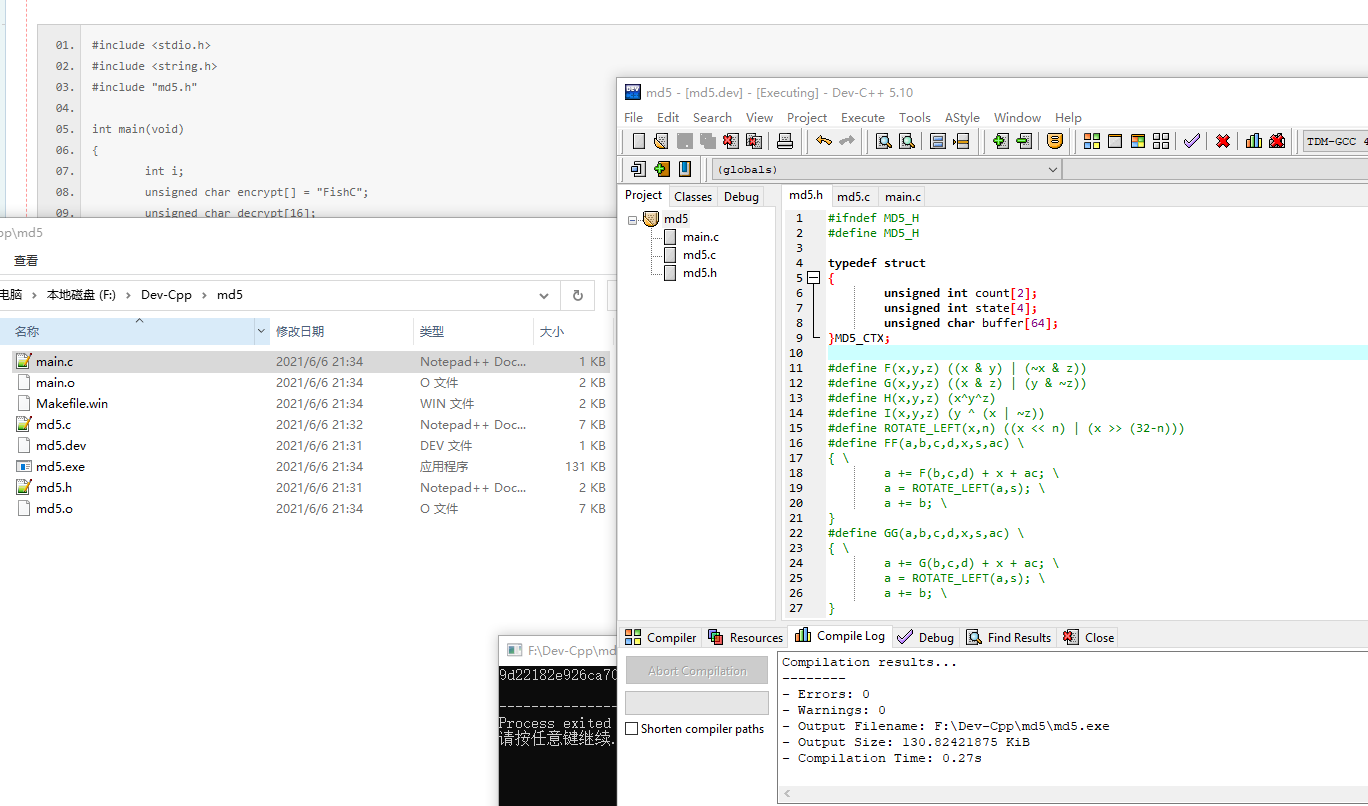Viewport: 1368px width, 806px height.
Task: Click the Find magnifier icon
Action: point(884,141)
